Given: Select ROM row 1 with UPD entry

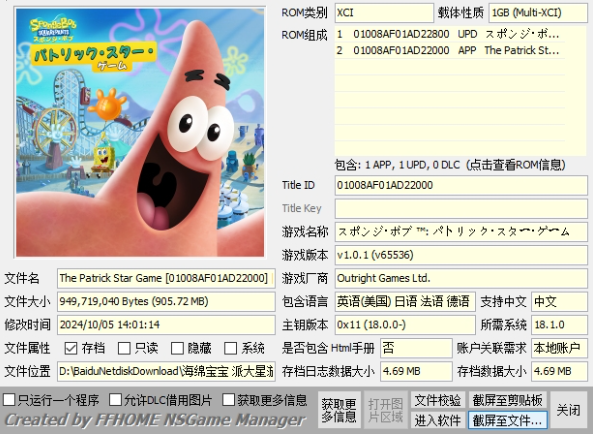Looking at the screenshot, I should coord(449,34).
